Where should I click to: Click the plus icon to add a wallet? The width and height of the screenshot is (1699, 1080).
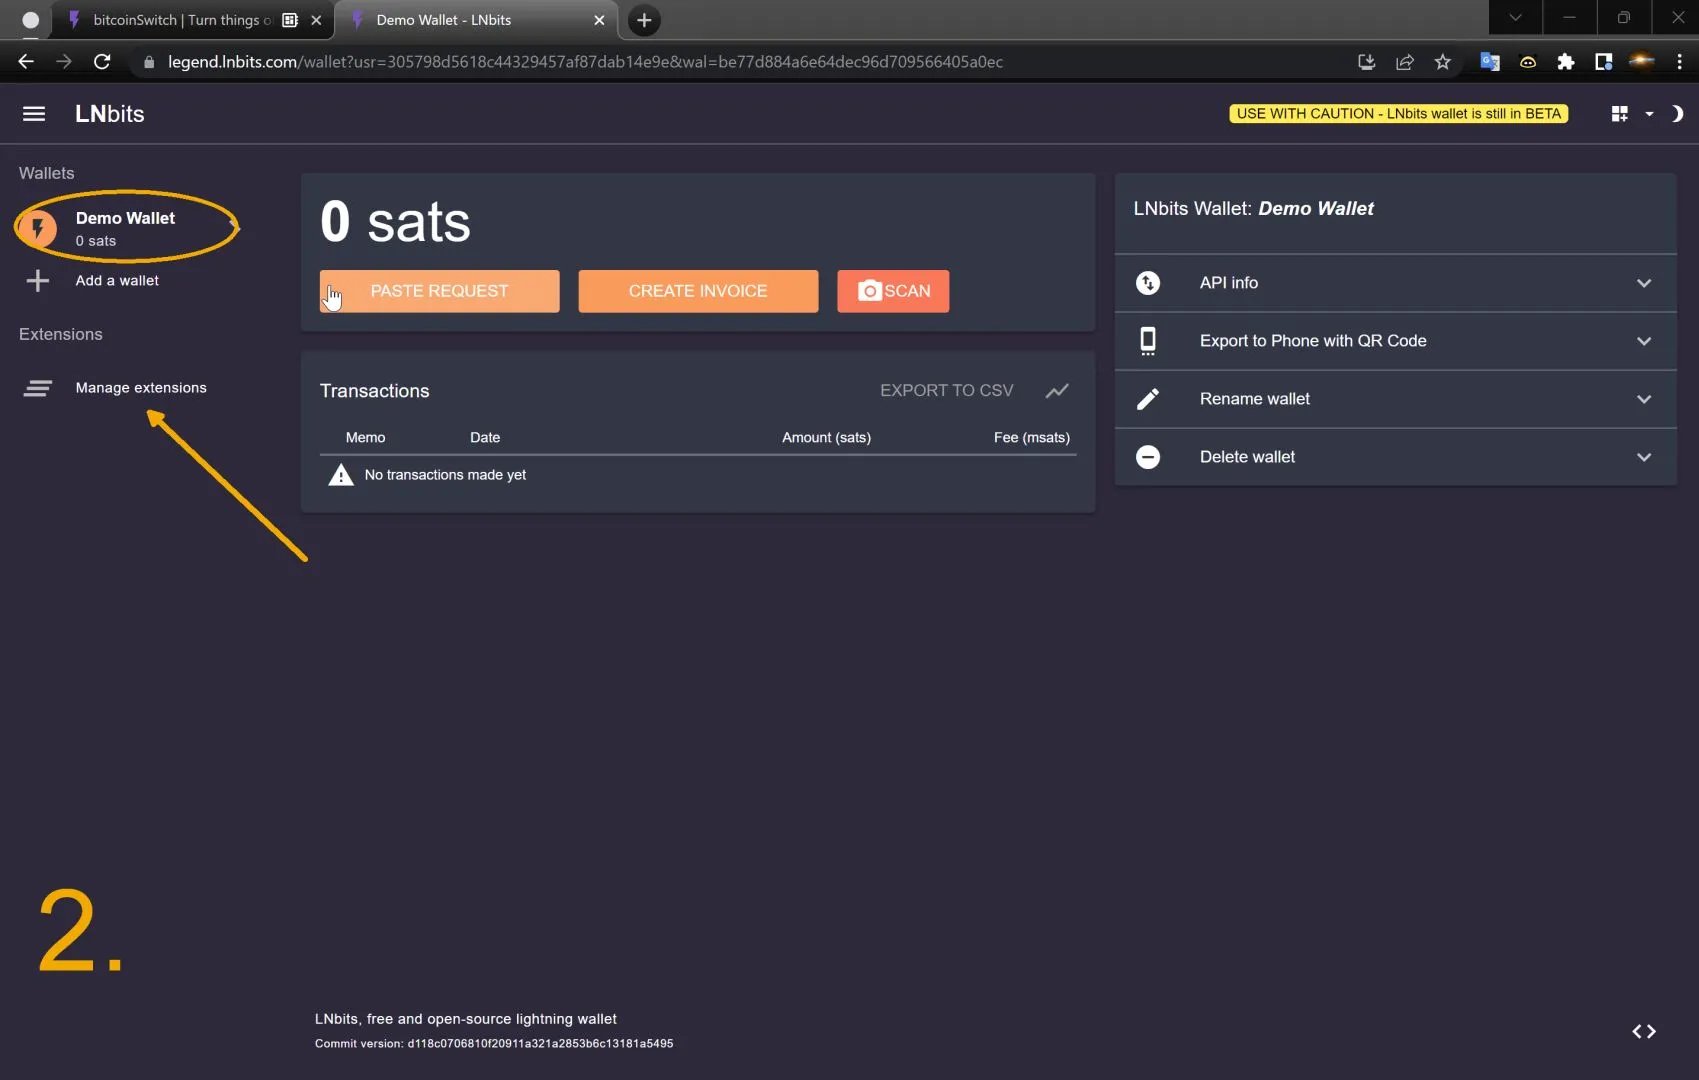click(38, 281)
